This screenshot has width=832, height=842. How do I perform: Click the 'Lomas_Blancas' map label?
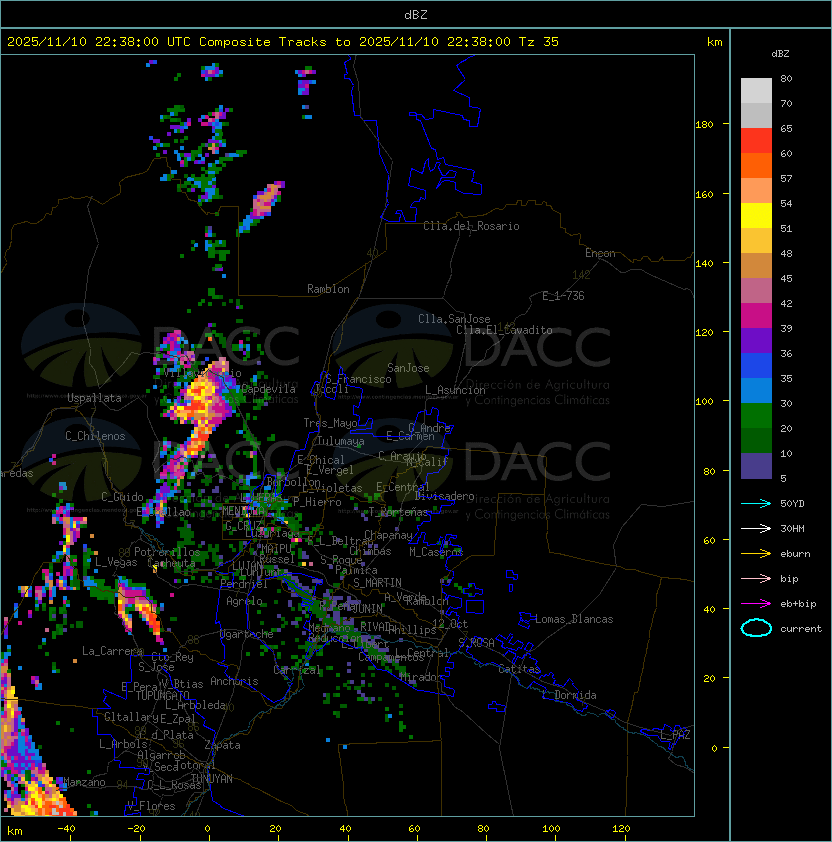(574, 619)
